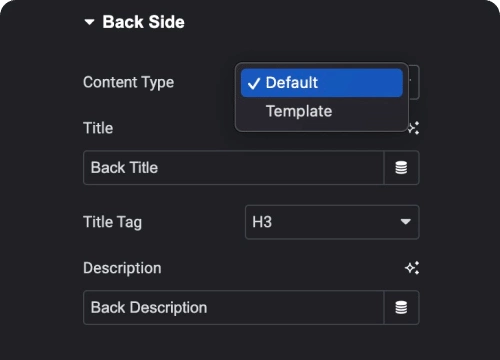Choose Template from the Content Type list
This screenshot has height=360, width=500.
pyautogui.click(x=322, y=111)
